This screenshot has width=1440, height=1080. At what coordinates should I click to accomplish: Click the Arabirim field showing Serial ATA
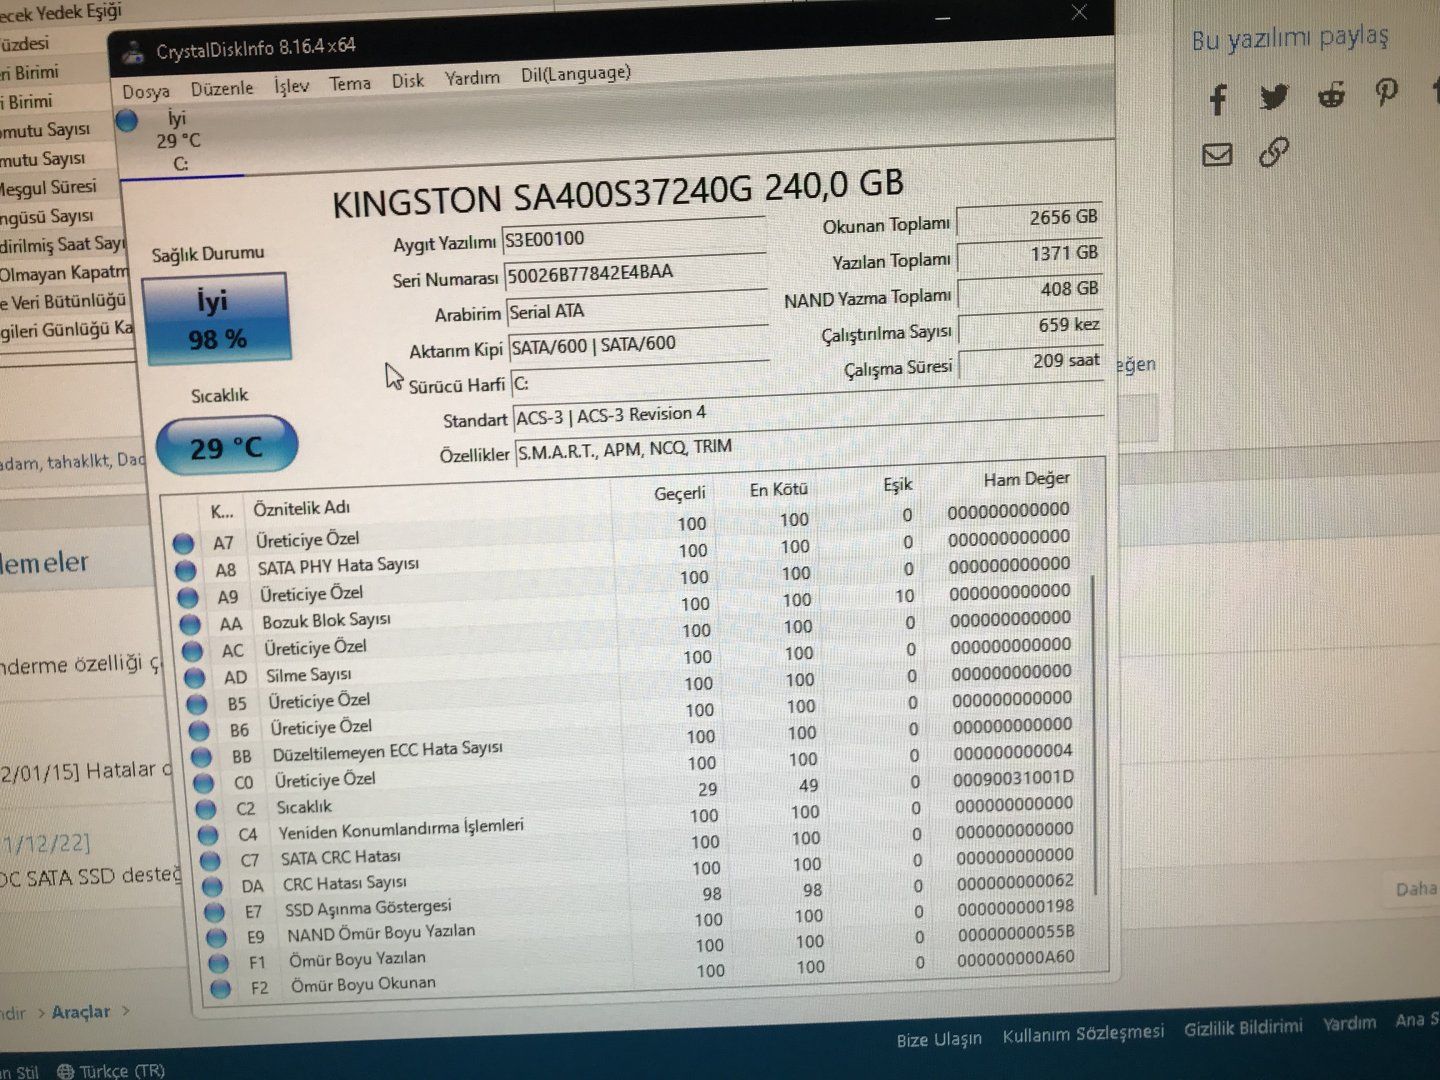[637, 309]
